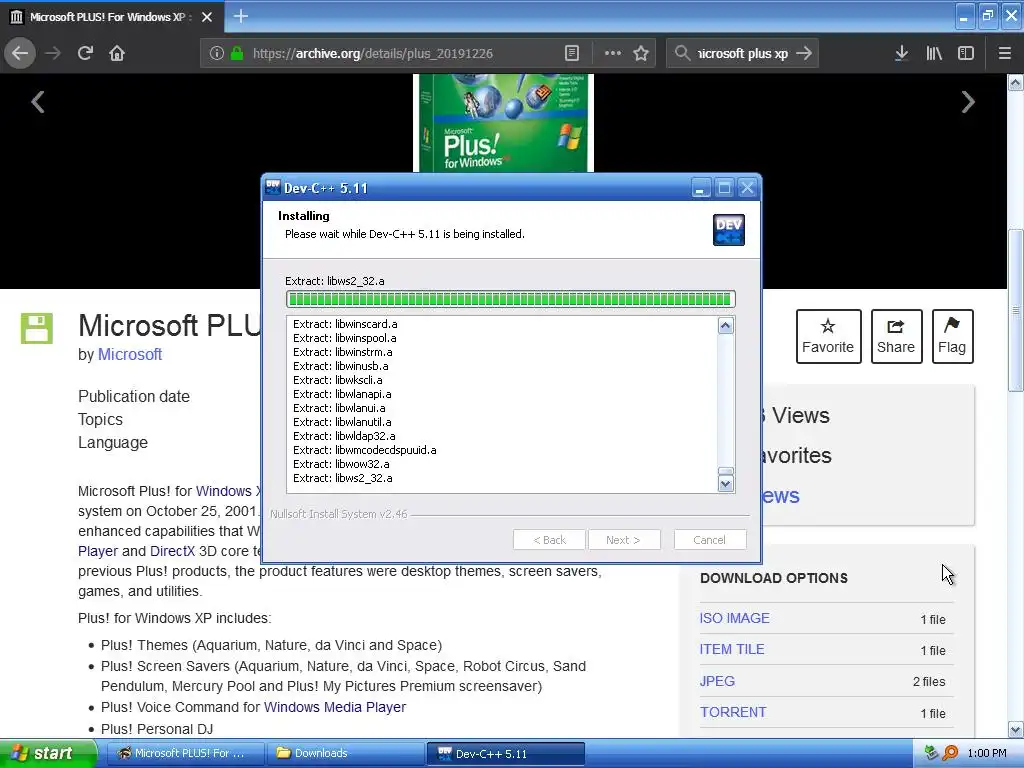This screenshot has width=1024, height=768.
Task: Show next image with the right carousel arrow
Action: tap(968, 101)
